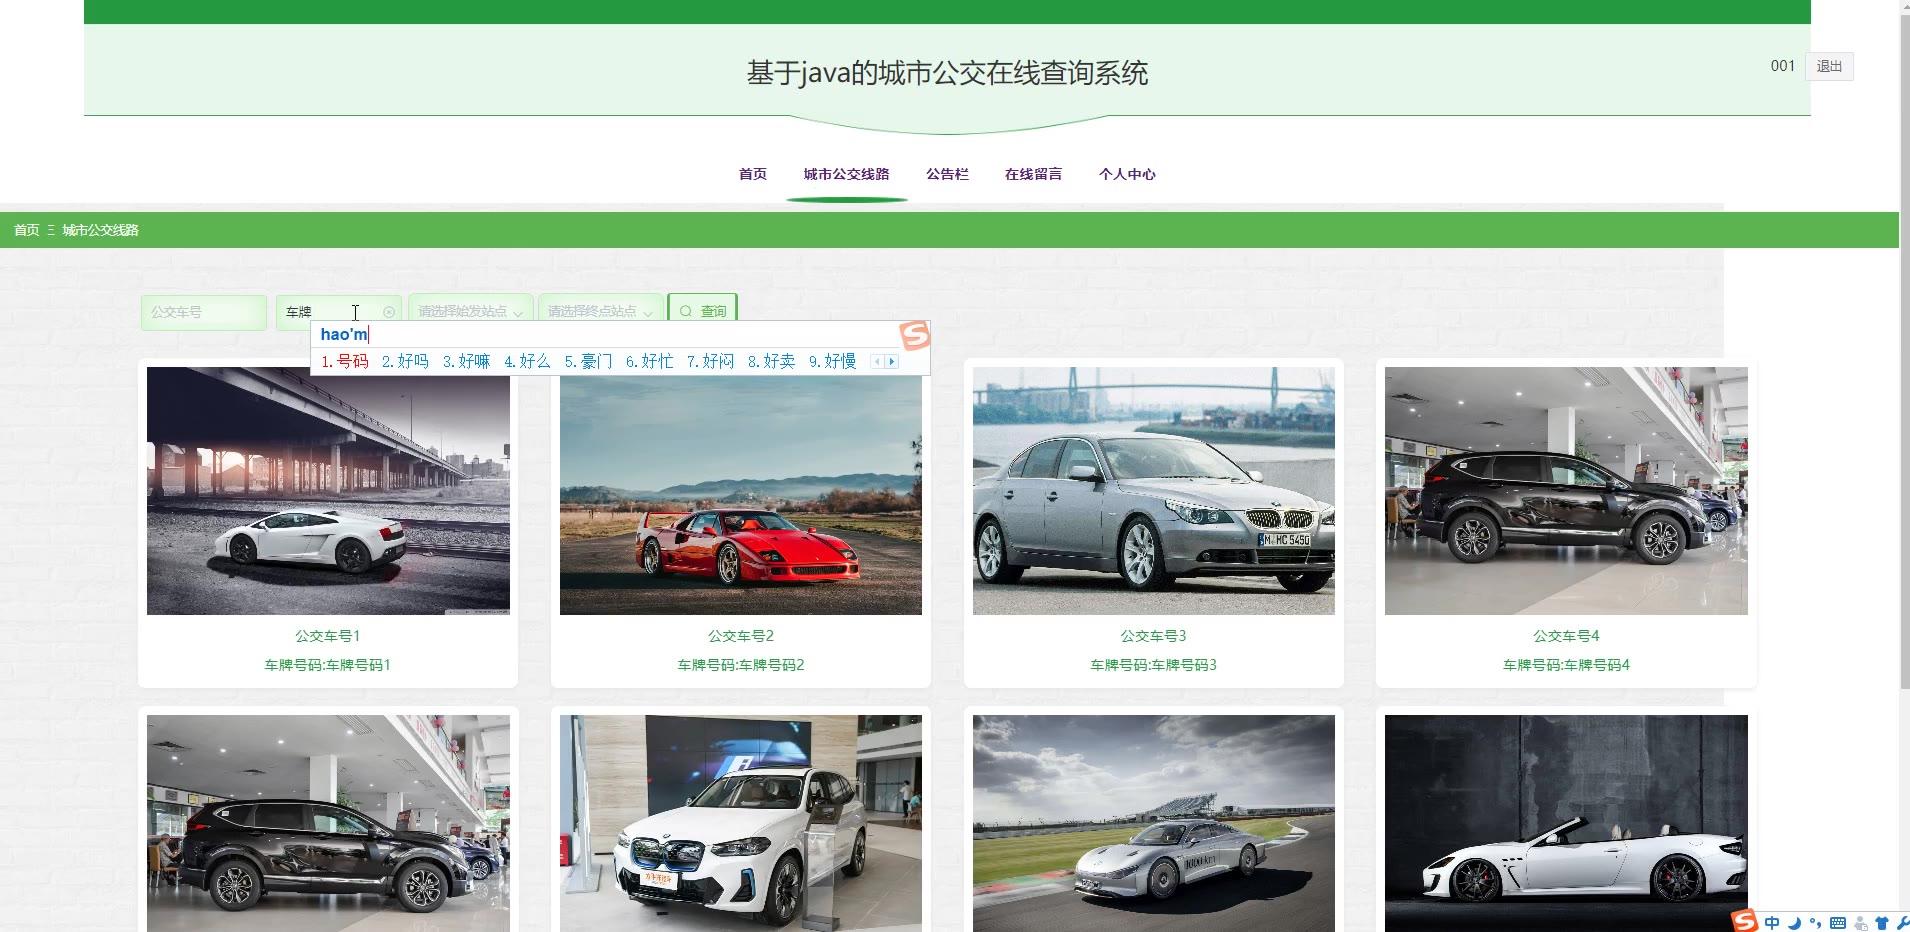
Task: Open the 城市公交线路 tab
Action: point(847,174)
